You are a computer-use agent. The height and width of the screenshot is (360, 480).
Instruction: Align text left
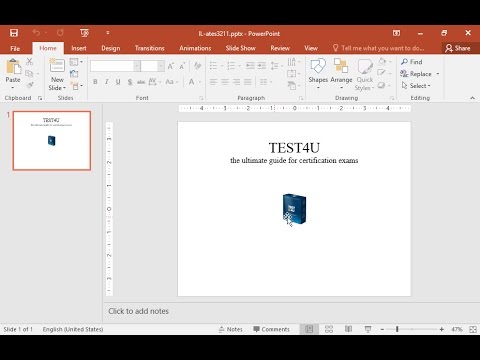[x=214, y=82]
